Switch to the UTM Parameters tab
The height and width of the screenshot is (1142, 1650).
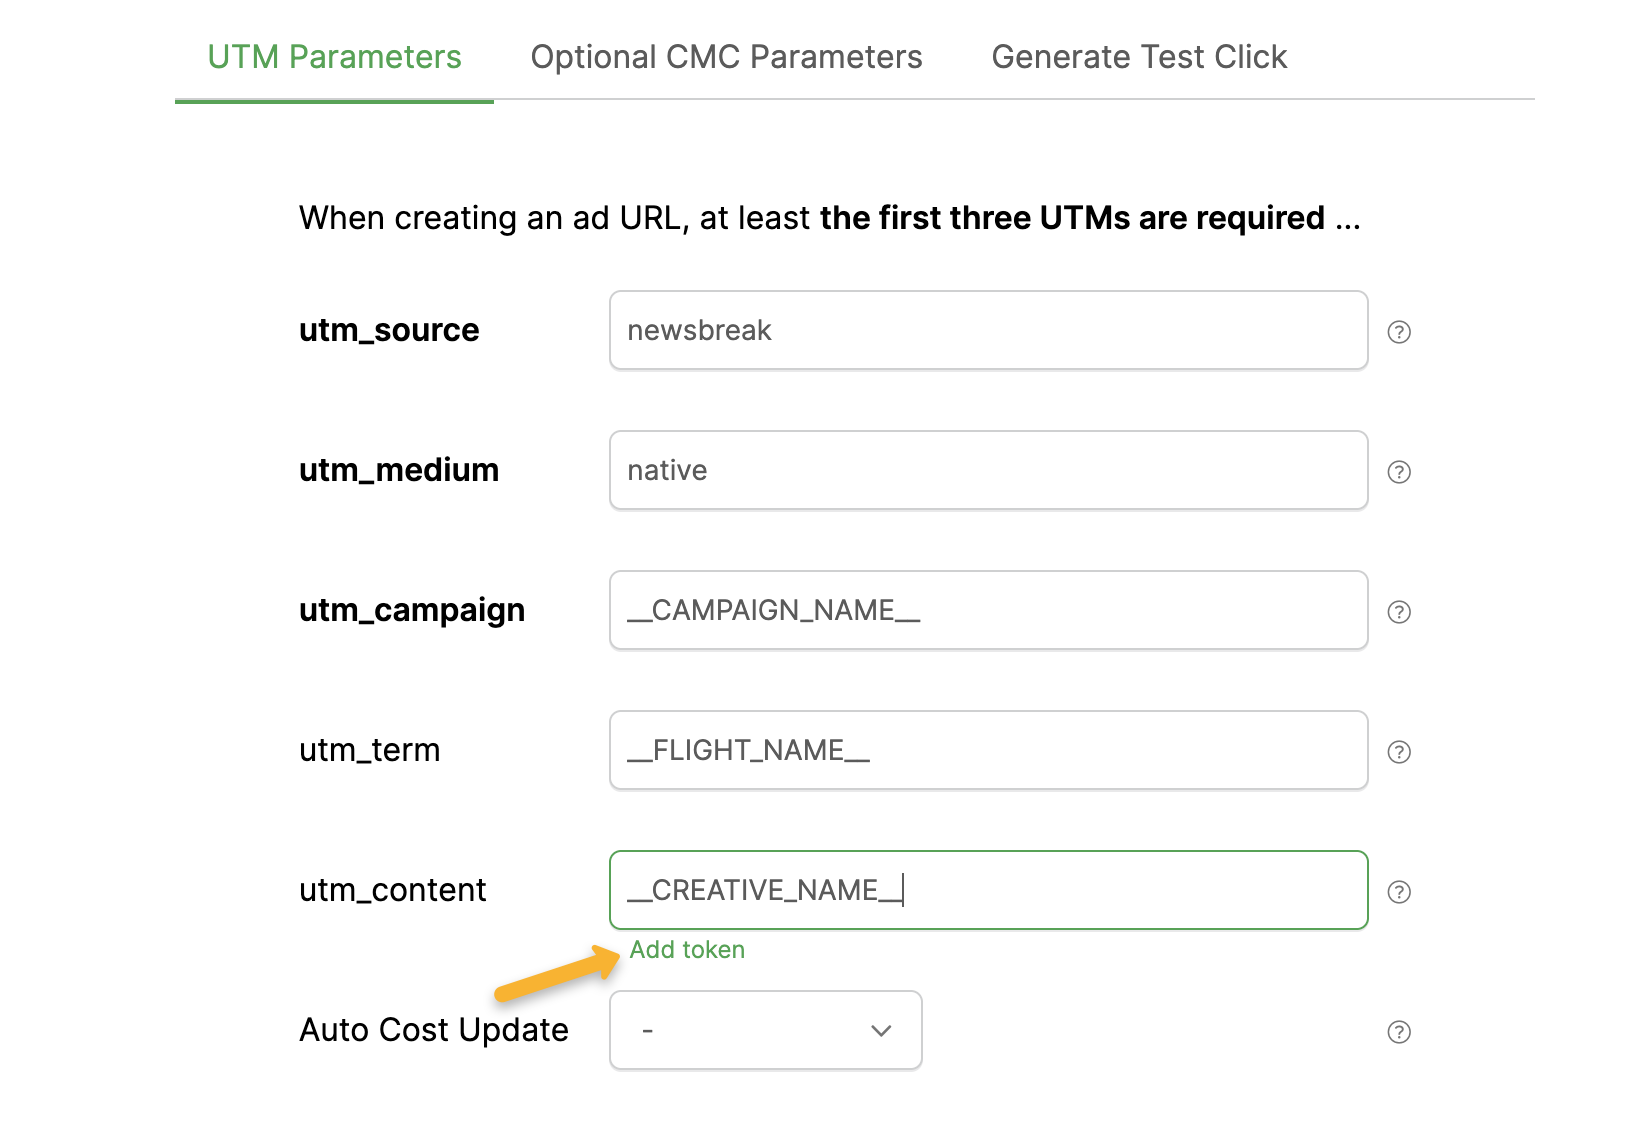pyautogui.click(x=334, y=57)
